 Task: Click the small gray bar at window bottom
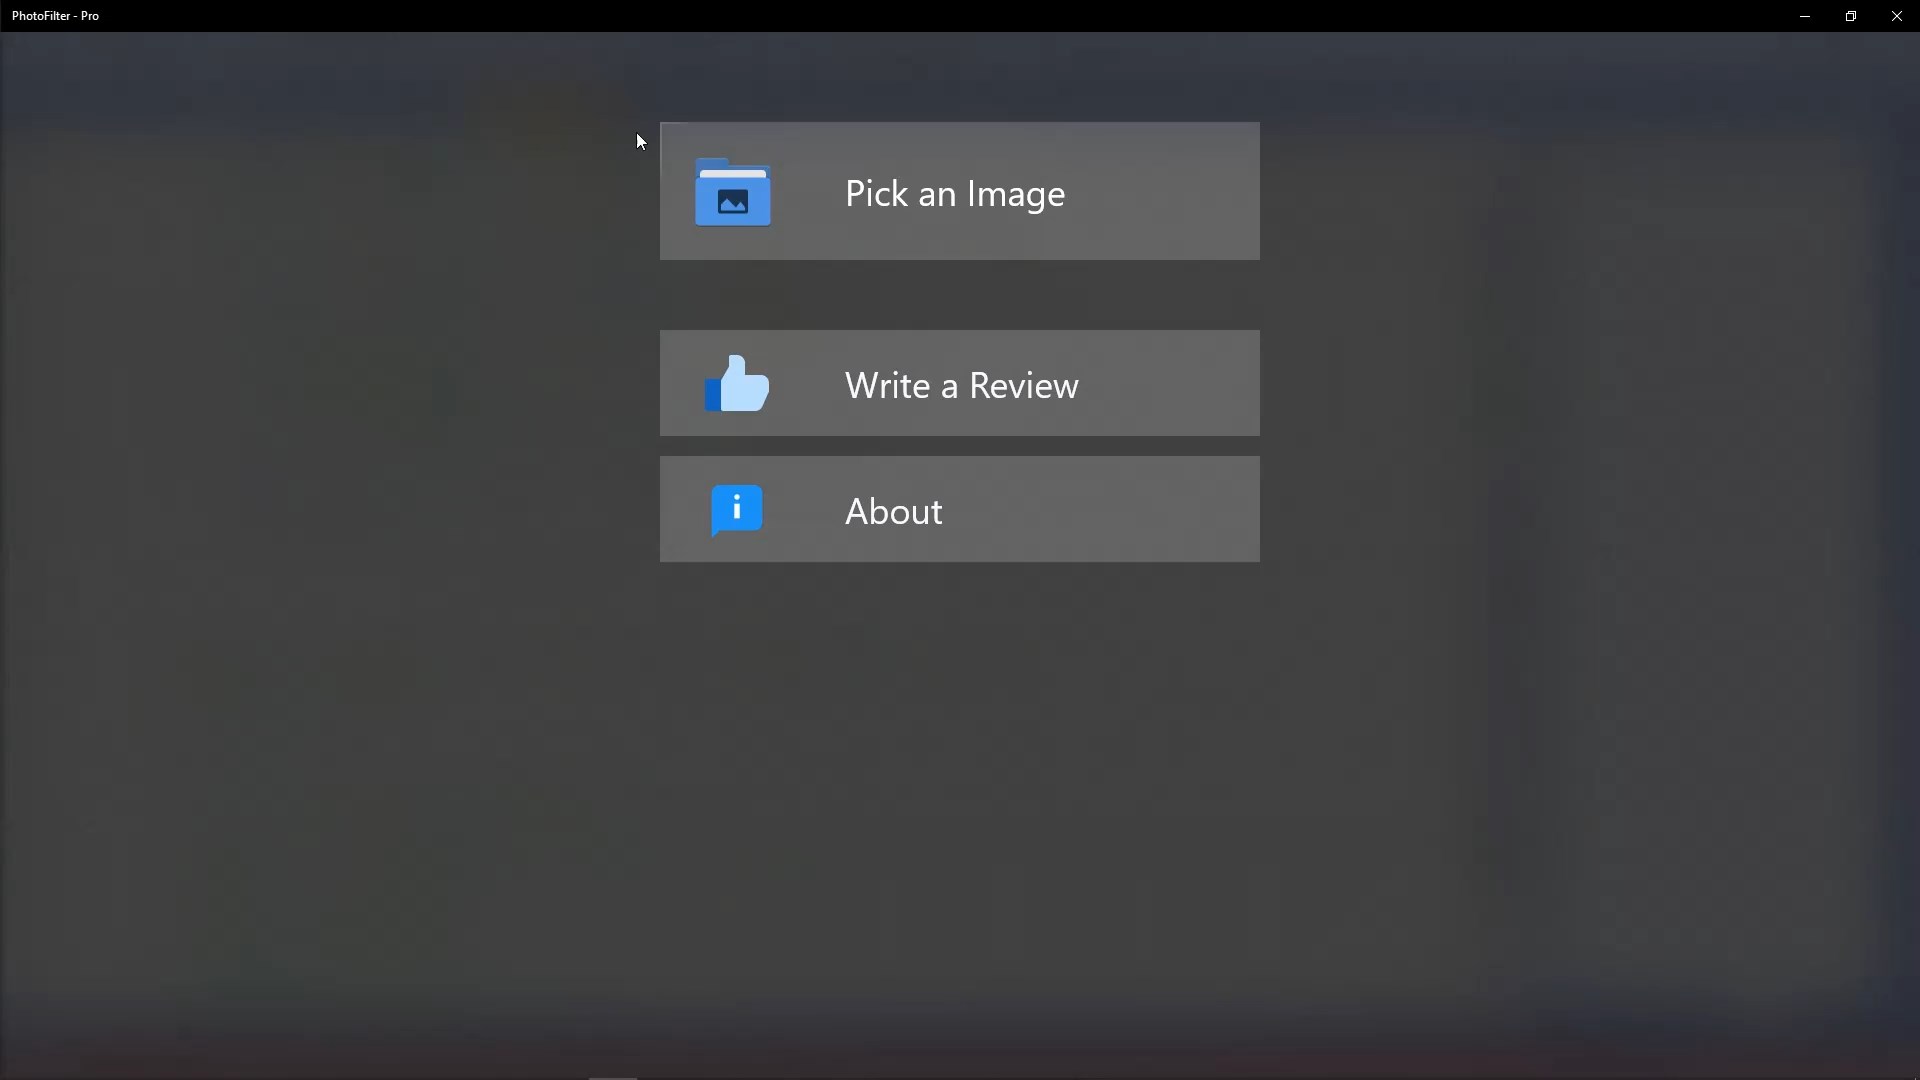pos(612,1077)
